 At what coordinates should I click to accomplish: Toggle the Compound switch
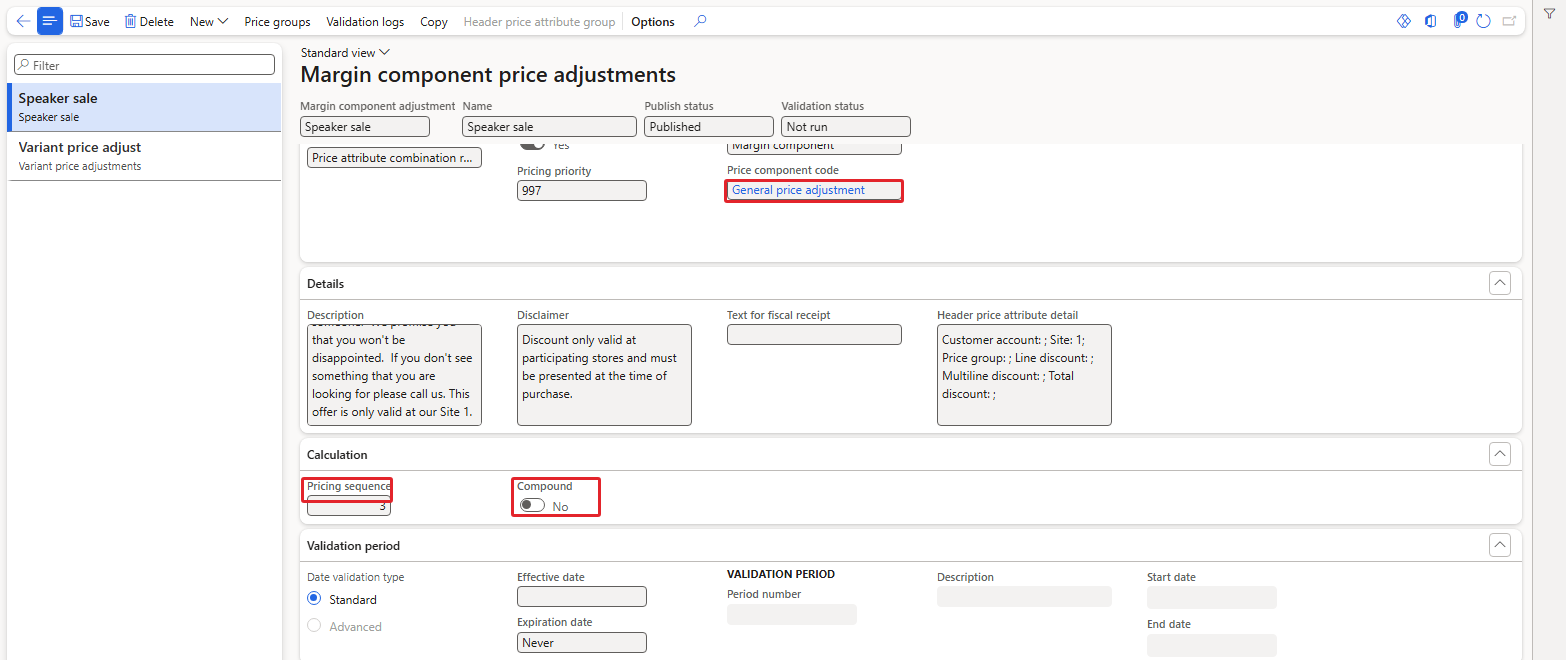click(x=532, y=506)
